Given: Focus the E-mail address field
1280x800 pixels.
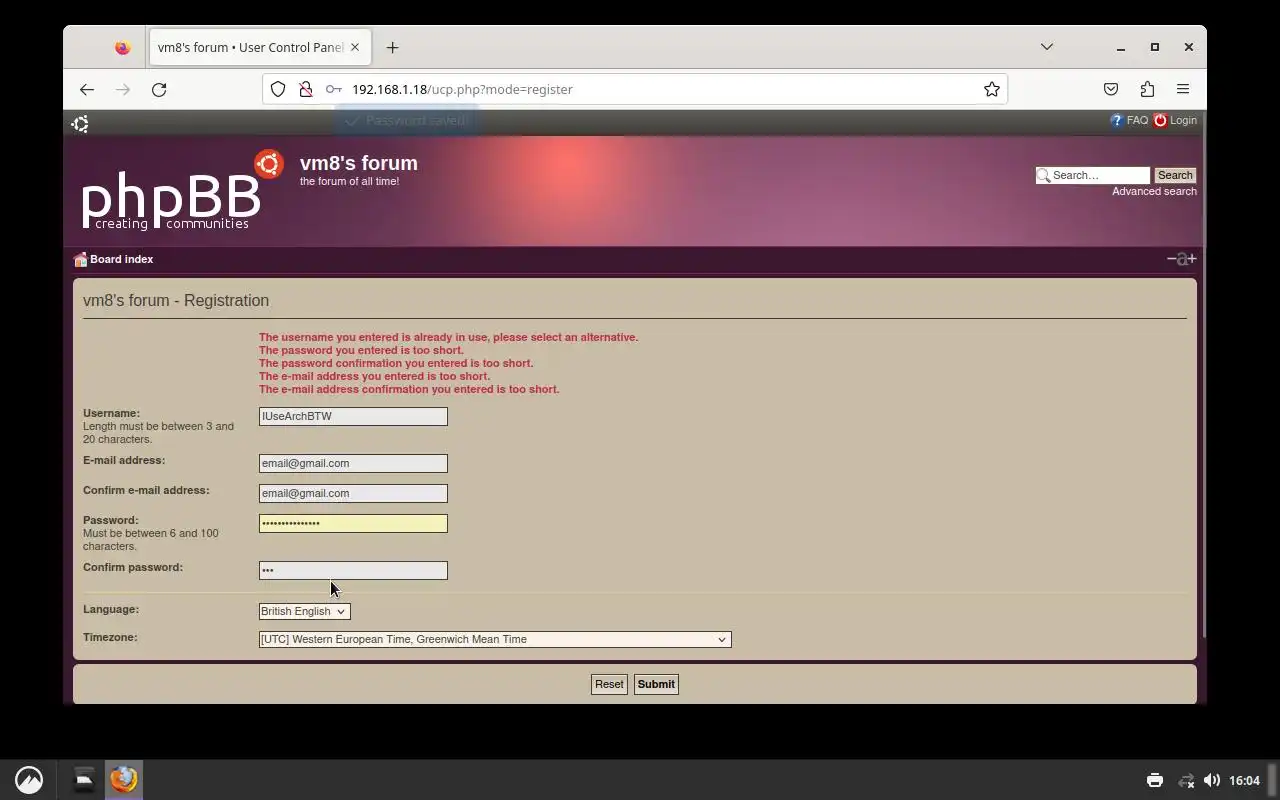Looking at the screenshot, I should (x=353, y=463).
